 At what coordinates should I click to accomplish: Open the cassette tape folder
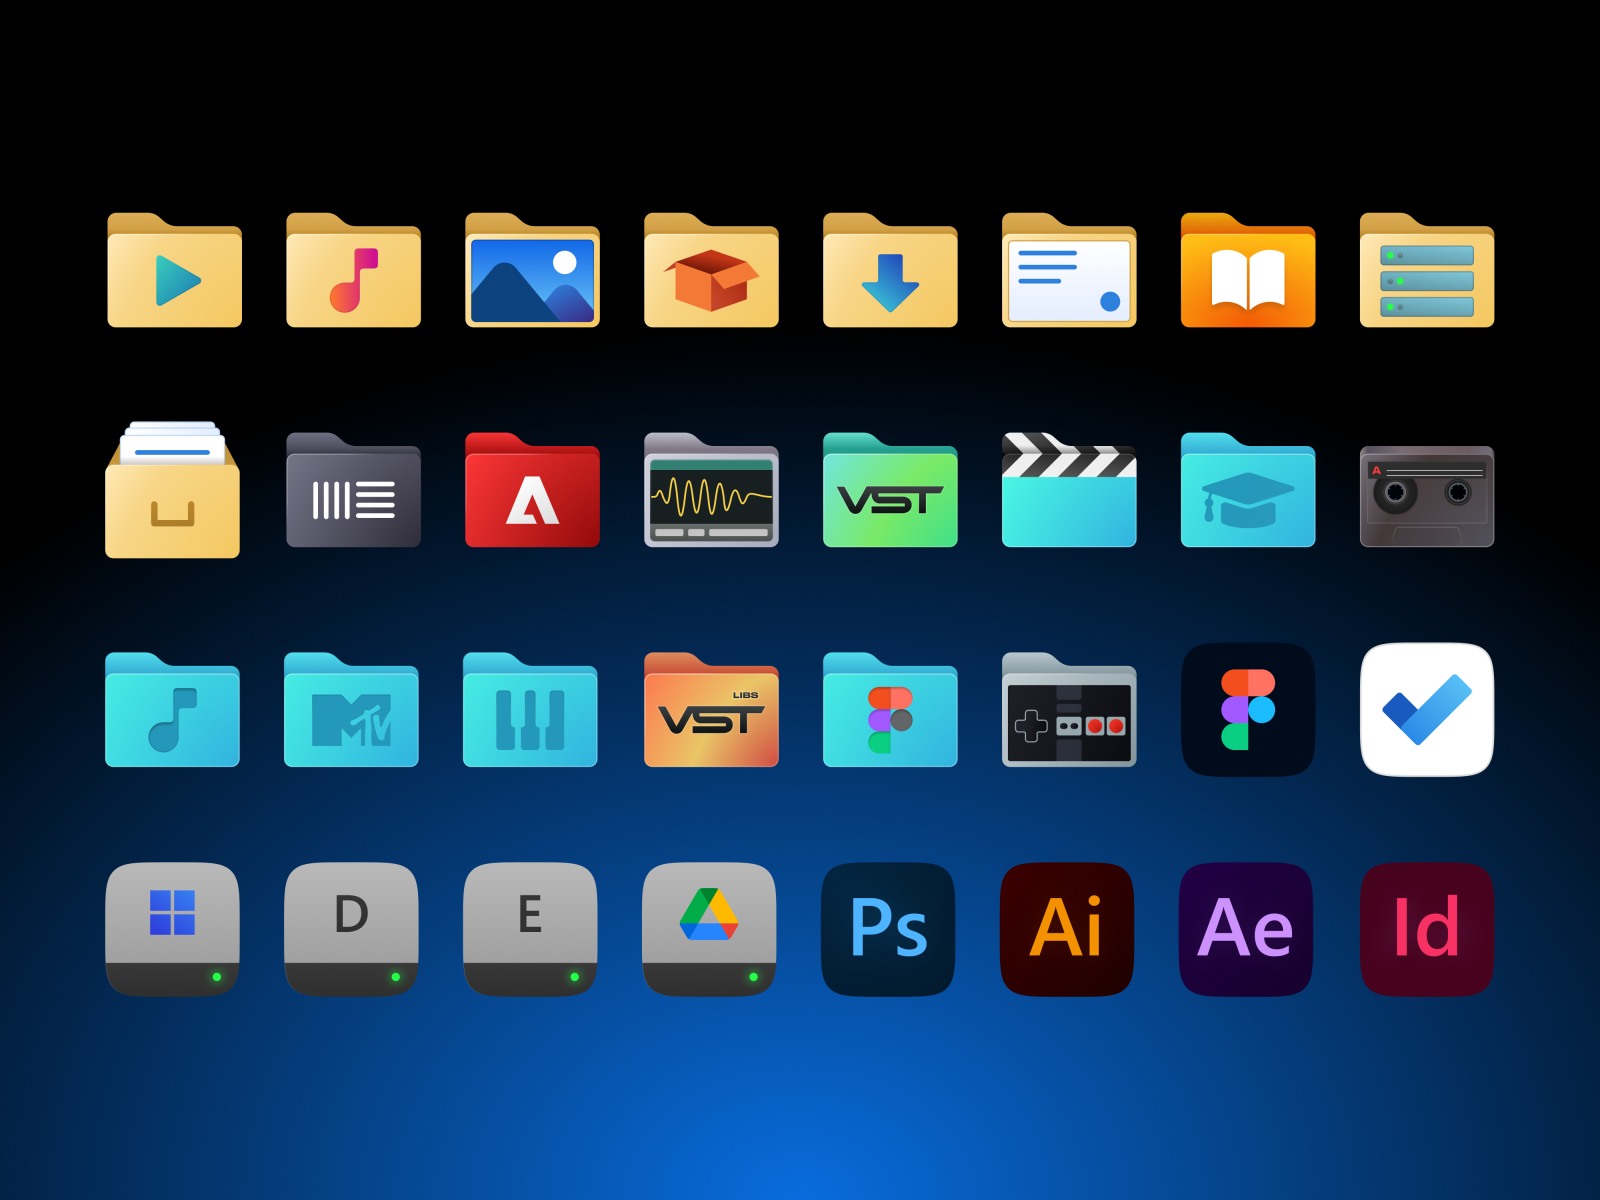click(1428, 497)
